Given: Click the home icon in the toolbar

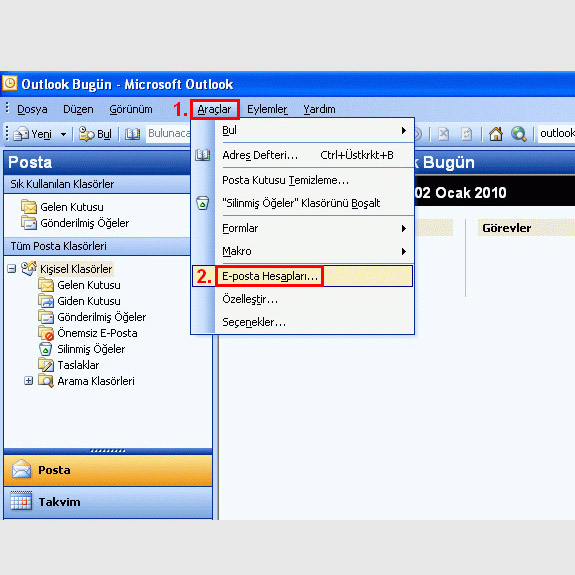Looking at the screenshot, I should pyautogui.click(x=495, y=134).
